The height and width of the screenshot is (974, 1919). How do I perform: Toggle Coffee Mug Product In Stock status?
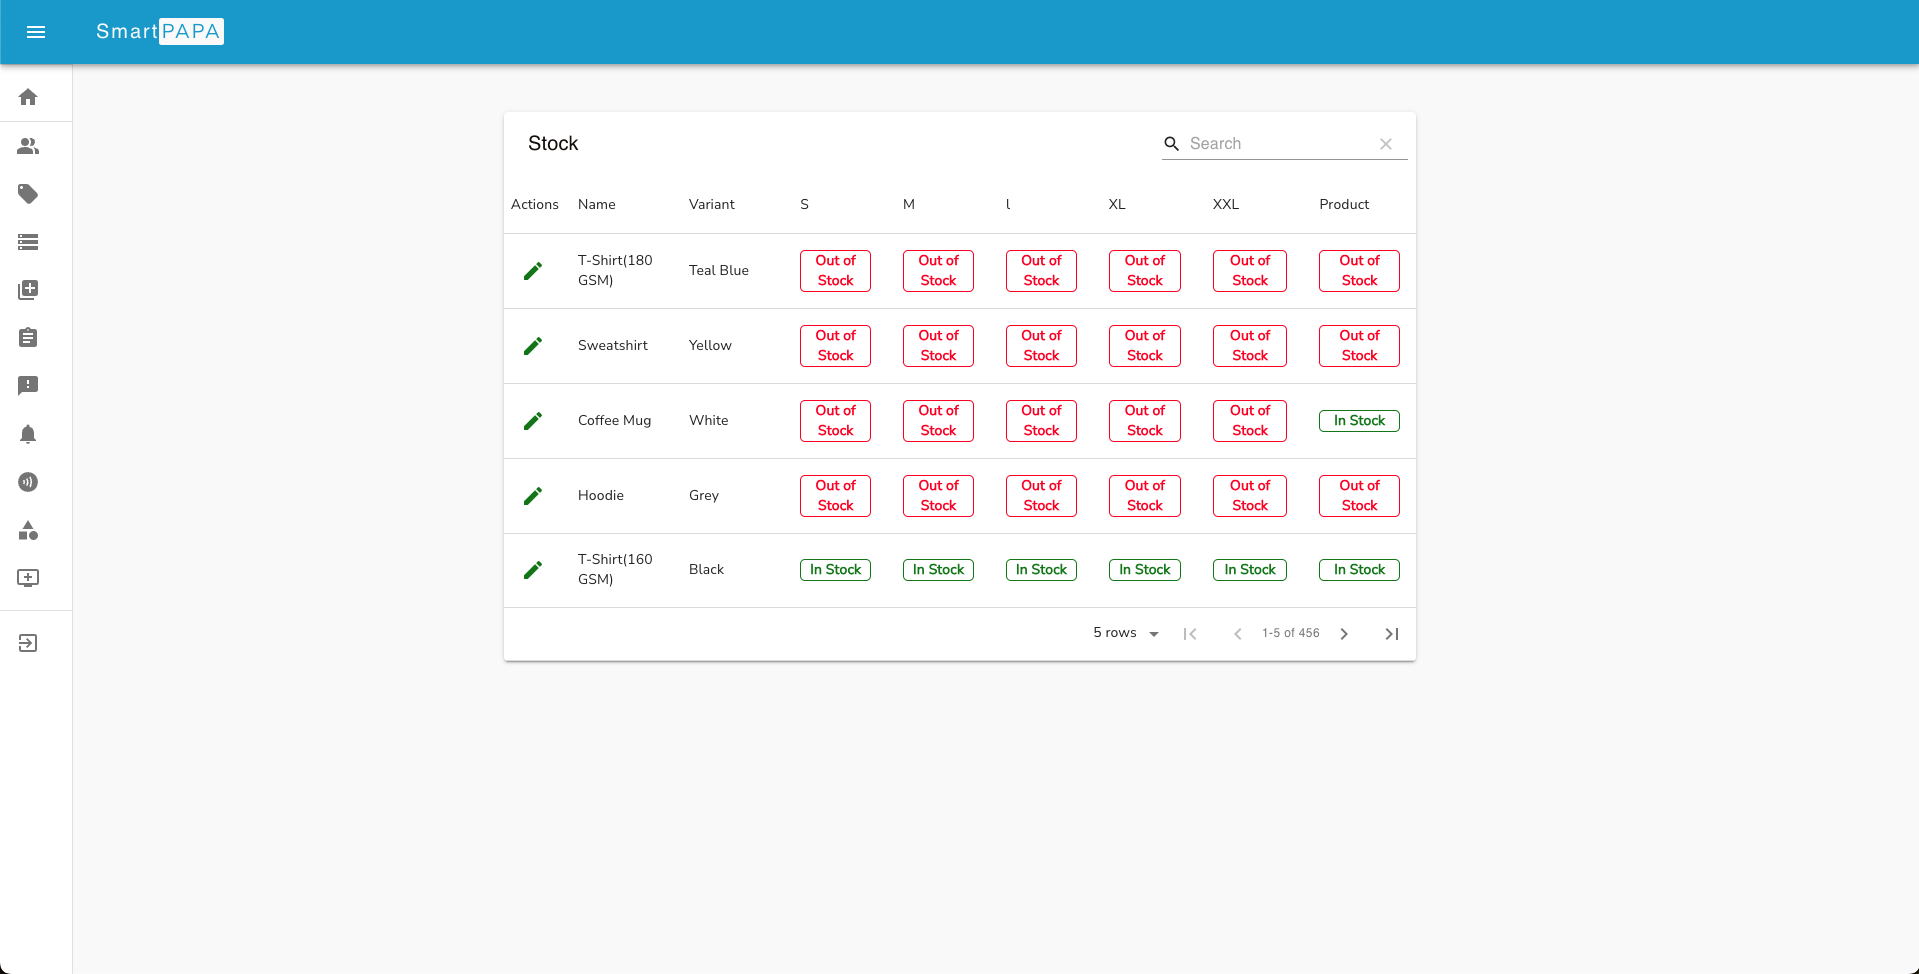pos(1358,420)
